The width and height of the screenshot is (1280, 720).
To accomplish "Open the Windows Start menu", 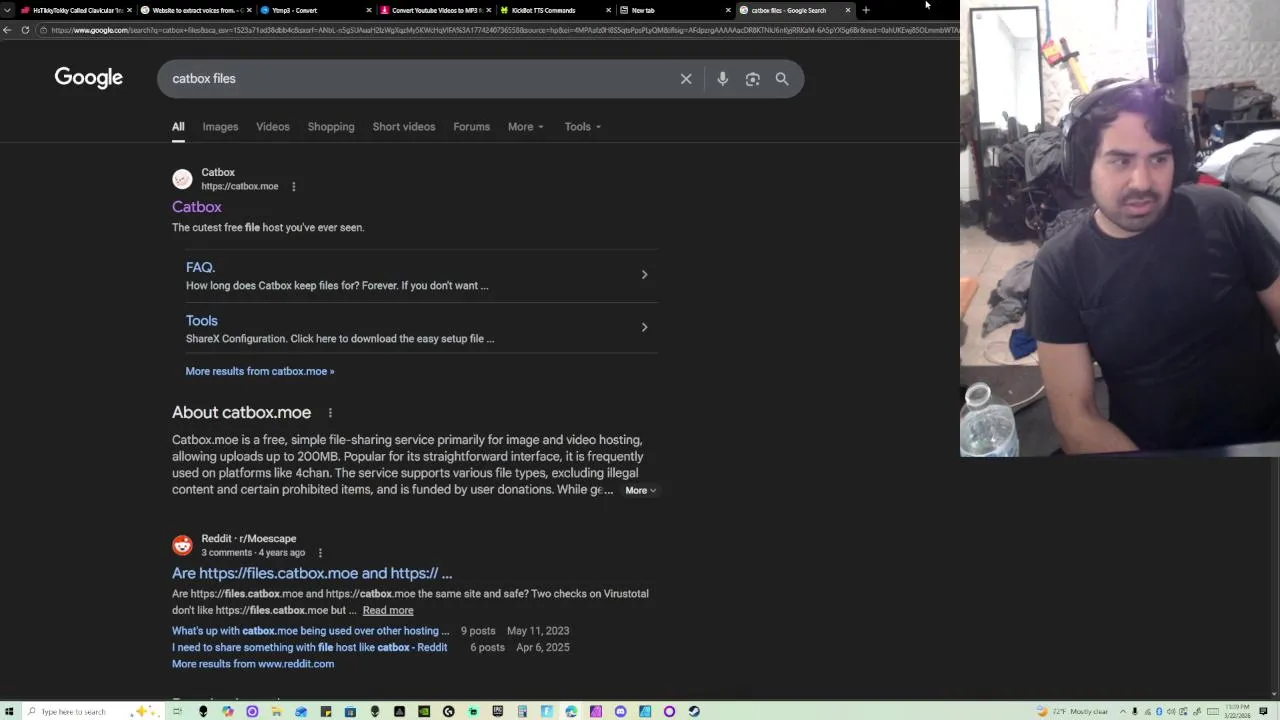I will coord(9,711).
